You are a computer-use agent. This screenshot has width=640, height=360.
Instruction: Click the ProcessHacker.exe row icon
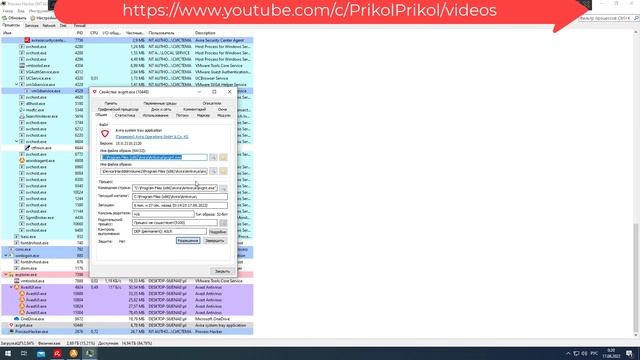point(11,331)
